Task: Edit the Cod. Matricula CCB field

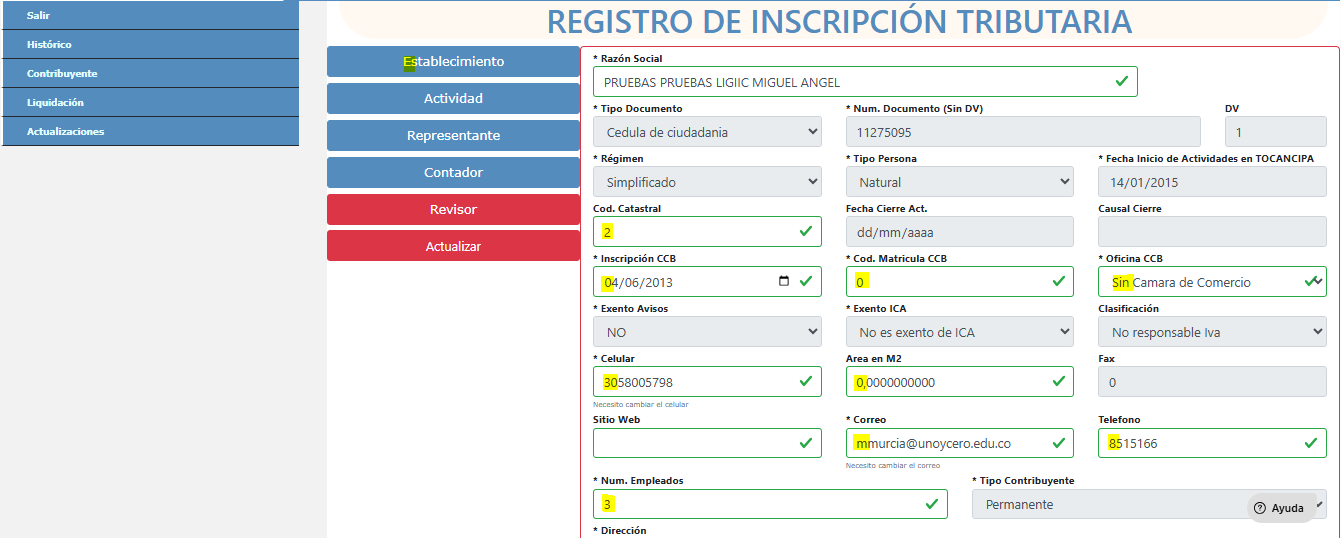Action: pyautogui.click(x=960, y=282)
